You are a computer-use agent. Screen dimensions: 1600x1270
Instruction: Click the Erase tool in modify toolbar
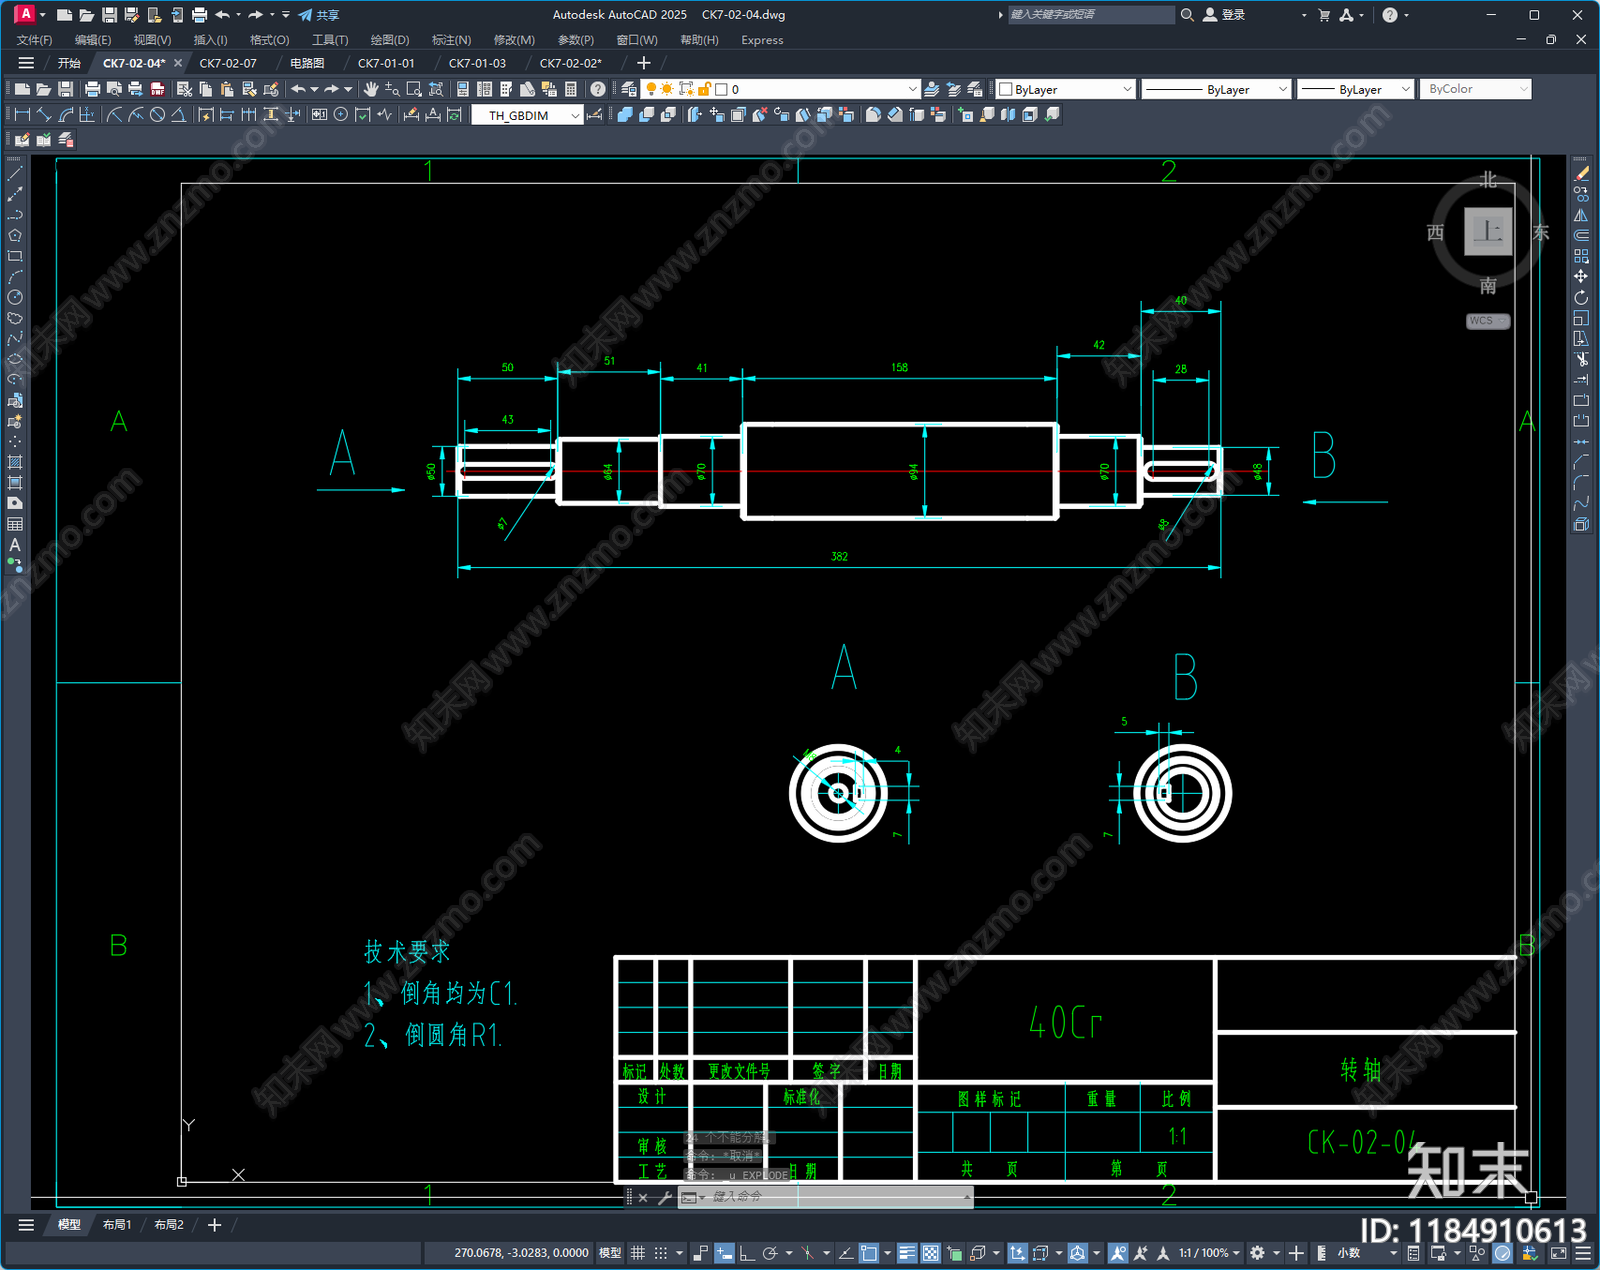1581,174
